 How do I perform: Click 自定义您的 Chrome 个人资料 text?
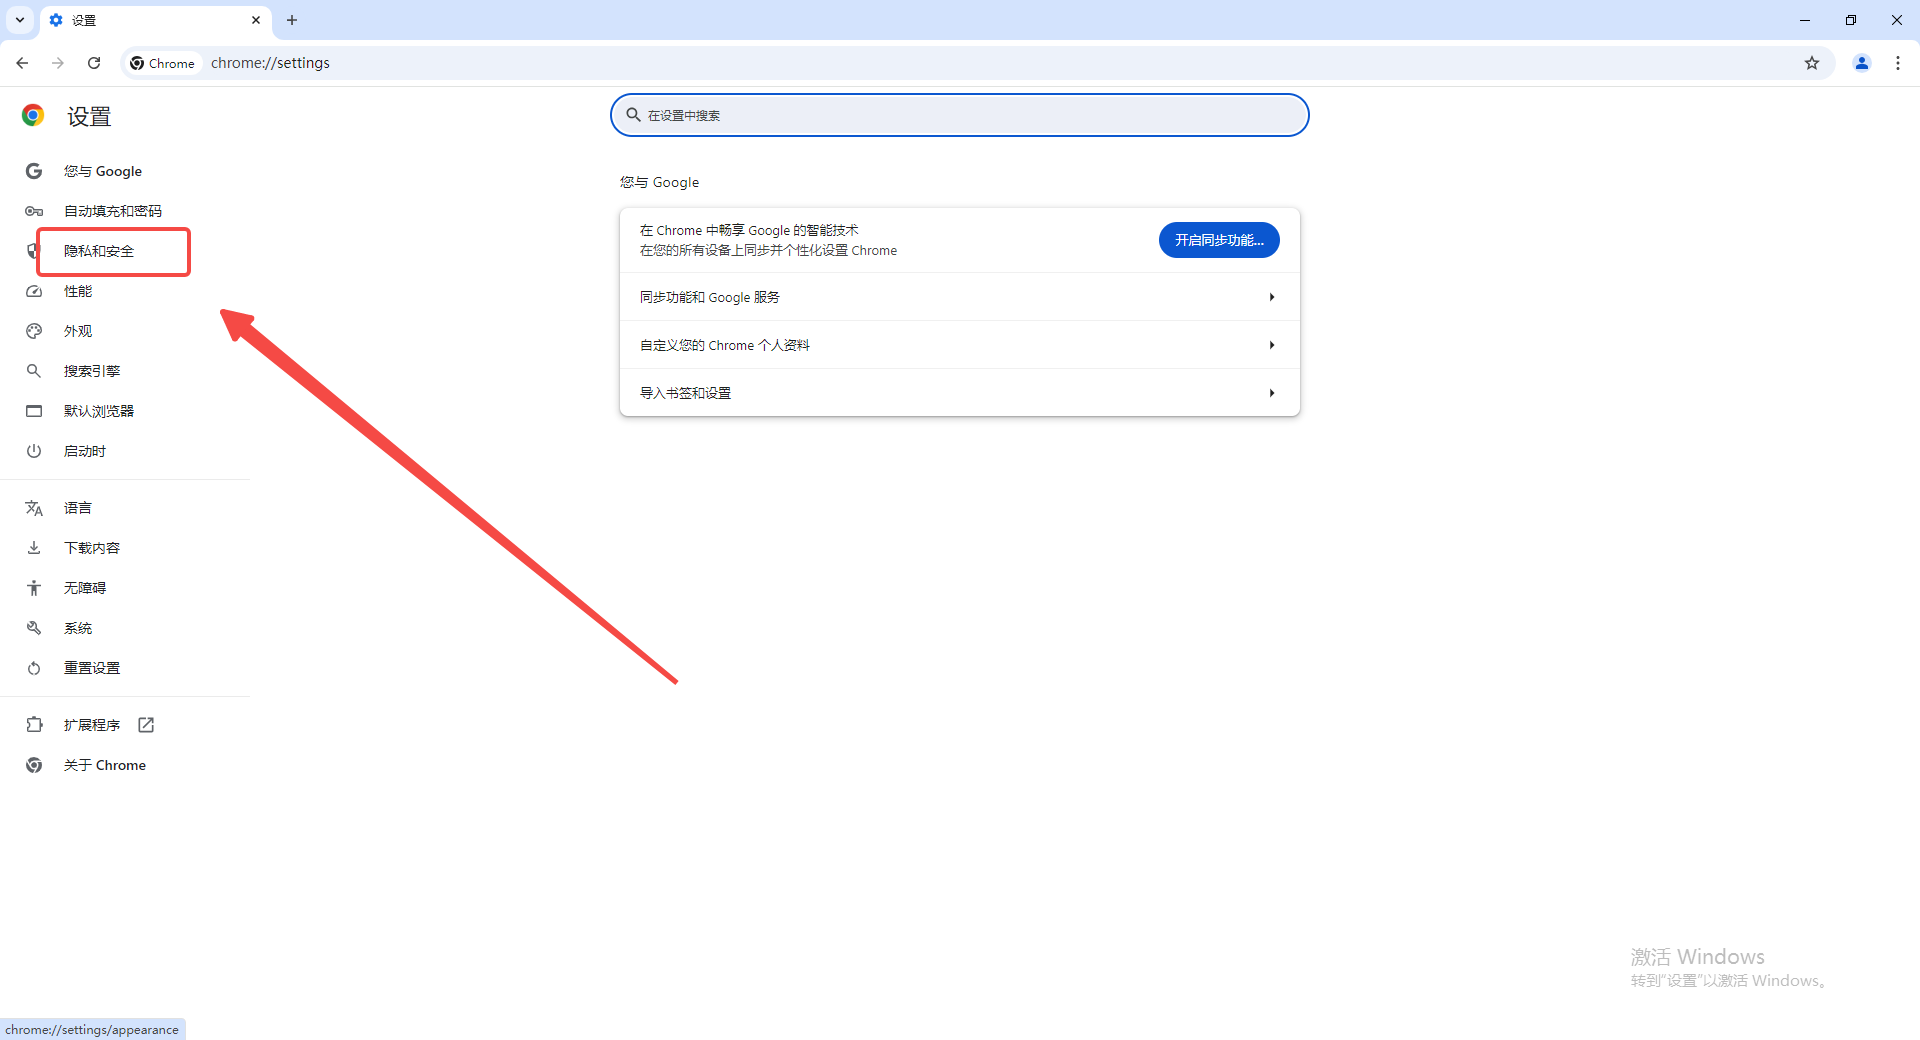pyautogui.click(x=725, y=345)
